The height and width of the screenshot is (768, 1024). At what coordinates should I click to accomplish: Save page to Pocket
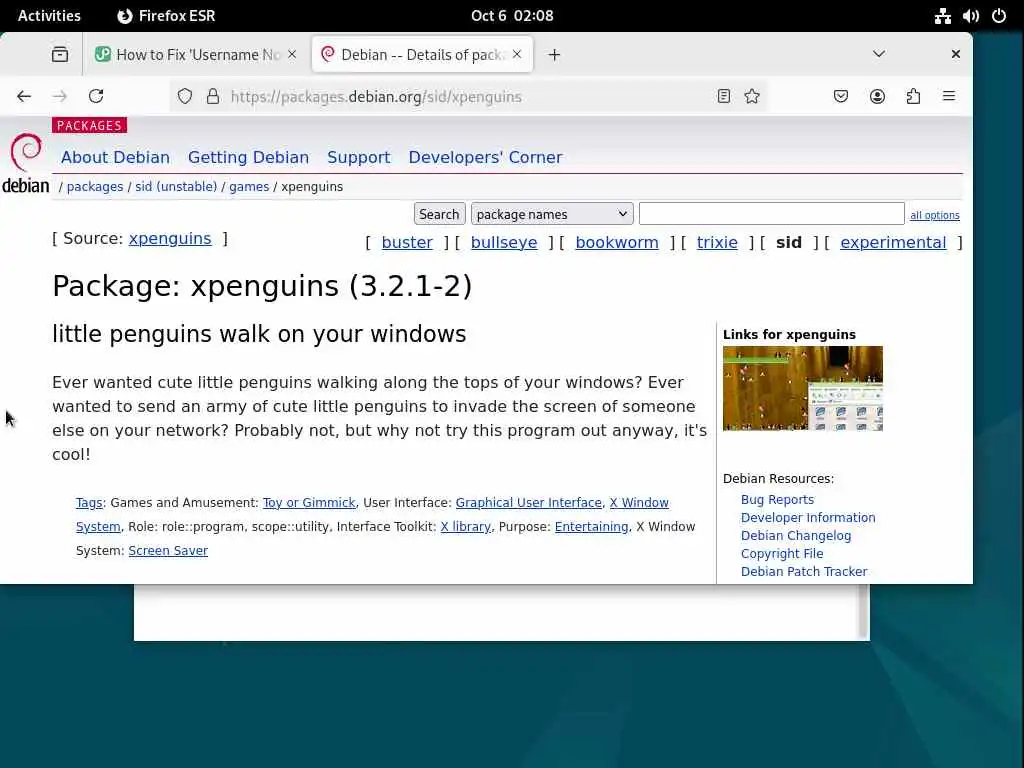point(841,97)
